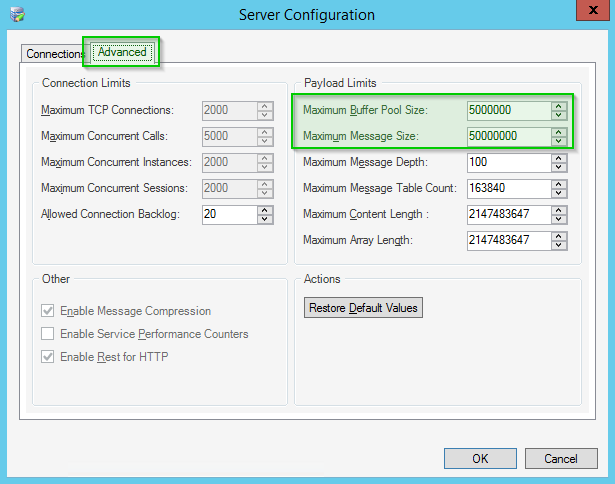
Task: Decrease Maximum Message Table Count value
Action: tap(558, 193)
